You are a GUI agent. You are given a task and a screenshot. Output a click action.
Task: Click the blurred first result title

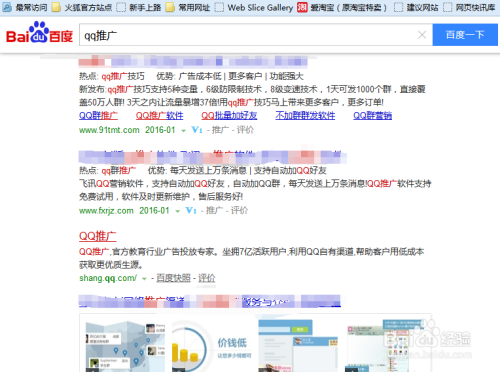pyautogui.click(x=193, y=62)
